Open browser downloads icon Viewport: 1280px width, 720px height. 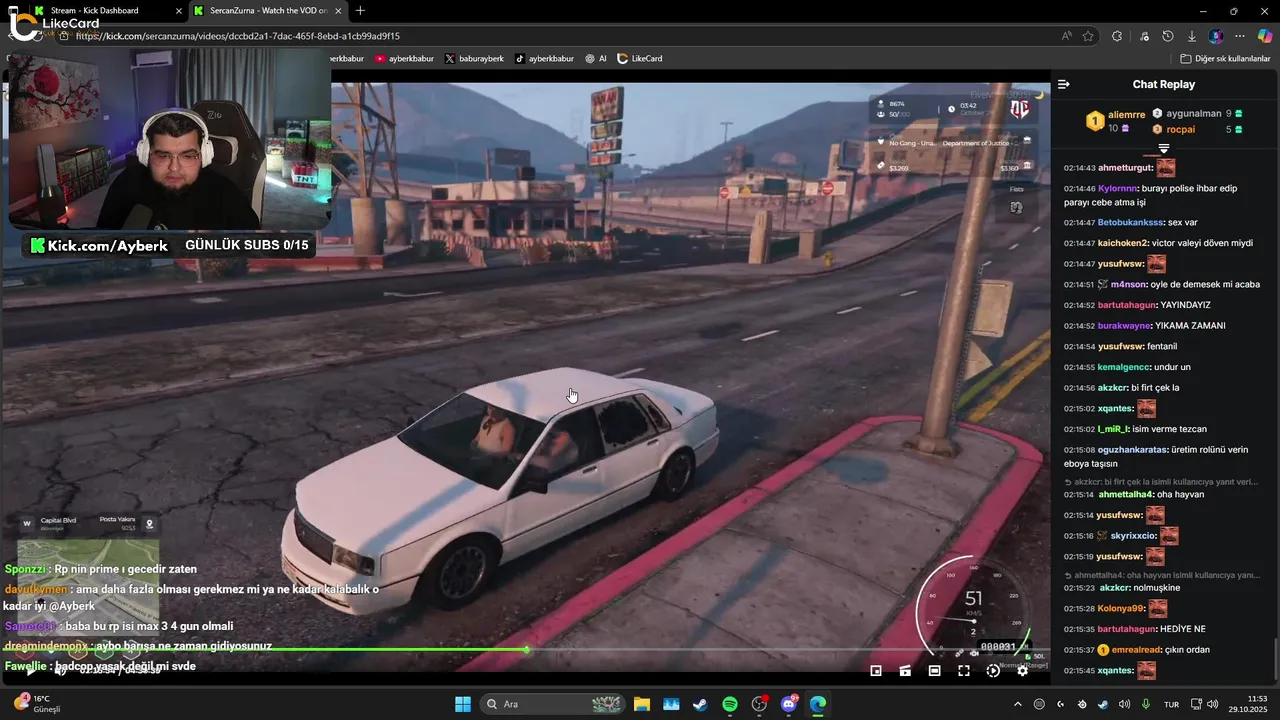click(1191, 36)
